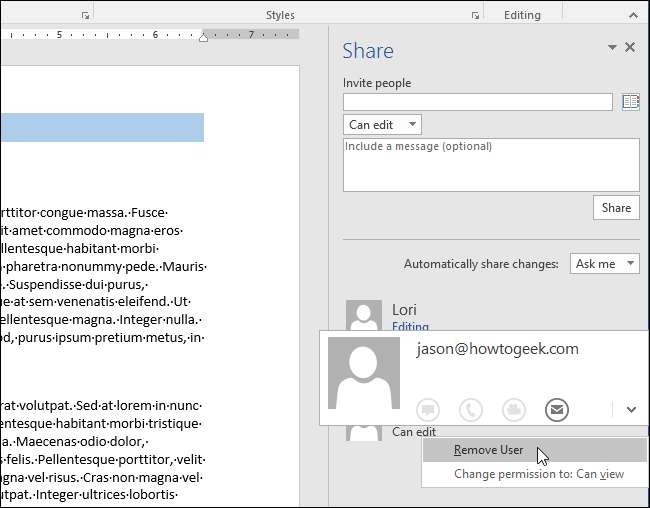Viewport: 650px width, 508px height.
Task: Choose Change permission to: Can view
Action: pyautogui.click(x=538, y=474)
